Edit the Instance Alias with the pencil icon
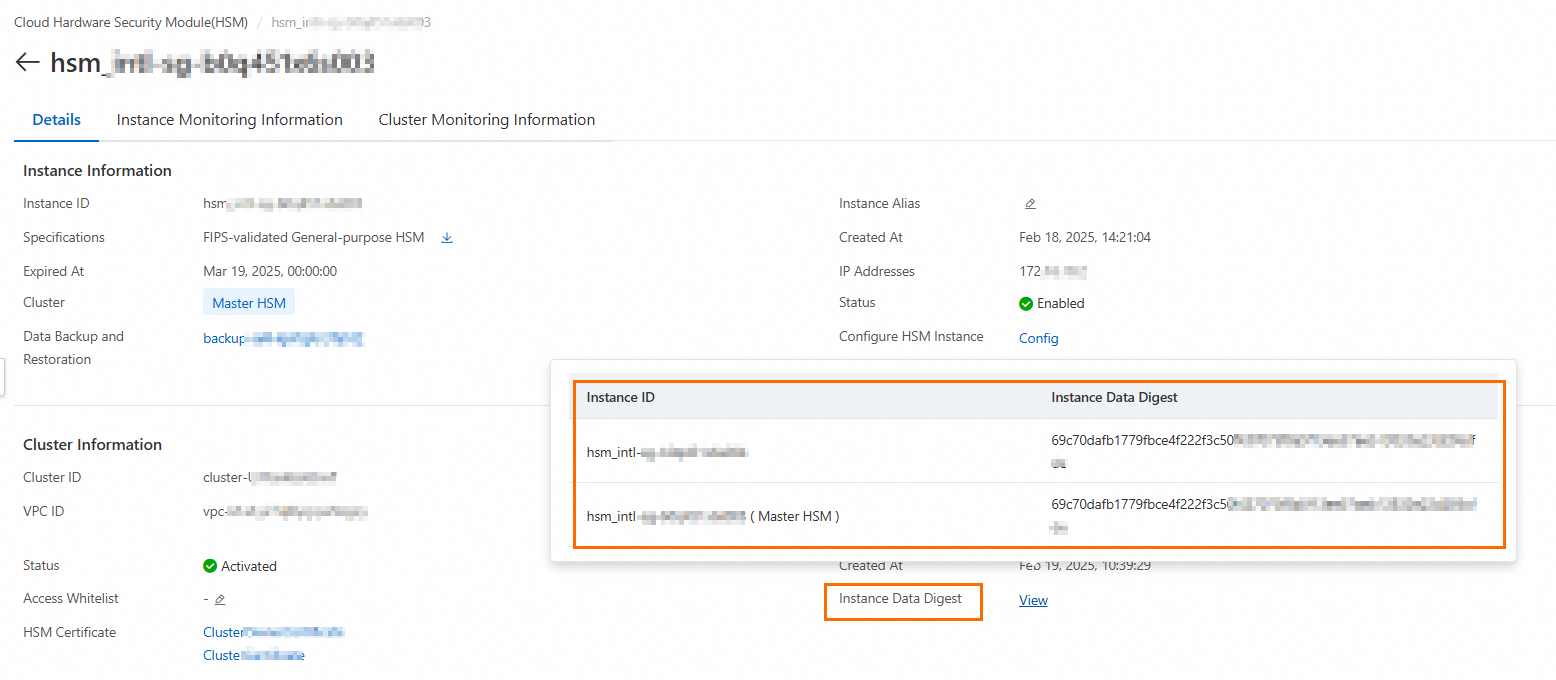The height and width of the screenshot is (680, 1556). [1030, 204]
